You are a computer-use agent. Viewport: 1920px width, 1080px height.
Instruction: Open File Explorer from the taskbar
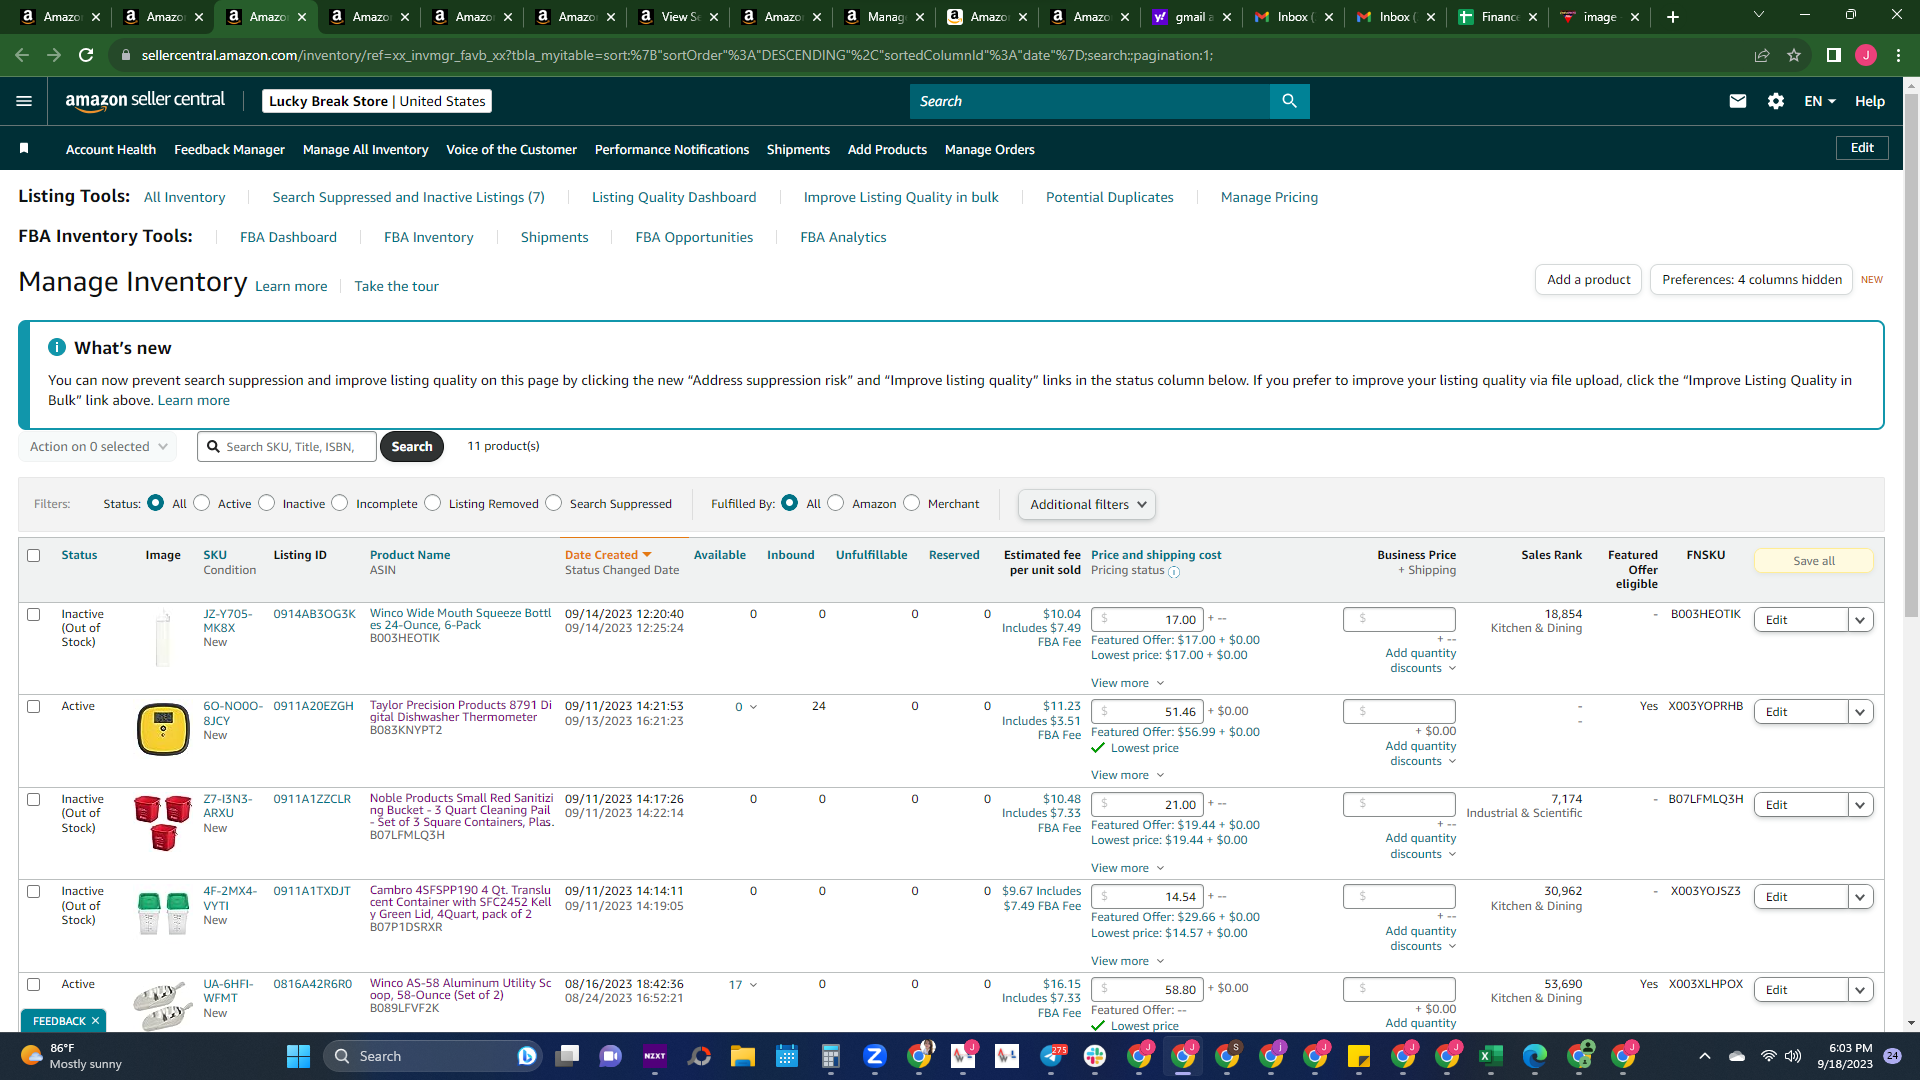(x=742, y=1056)
